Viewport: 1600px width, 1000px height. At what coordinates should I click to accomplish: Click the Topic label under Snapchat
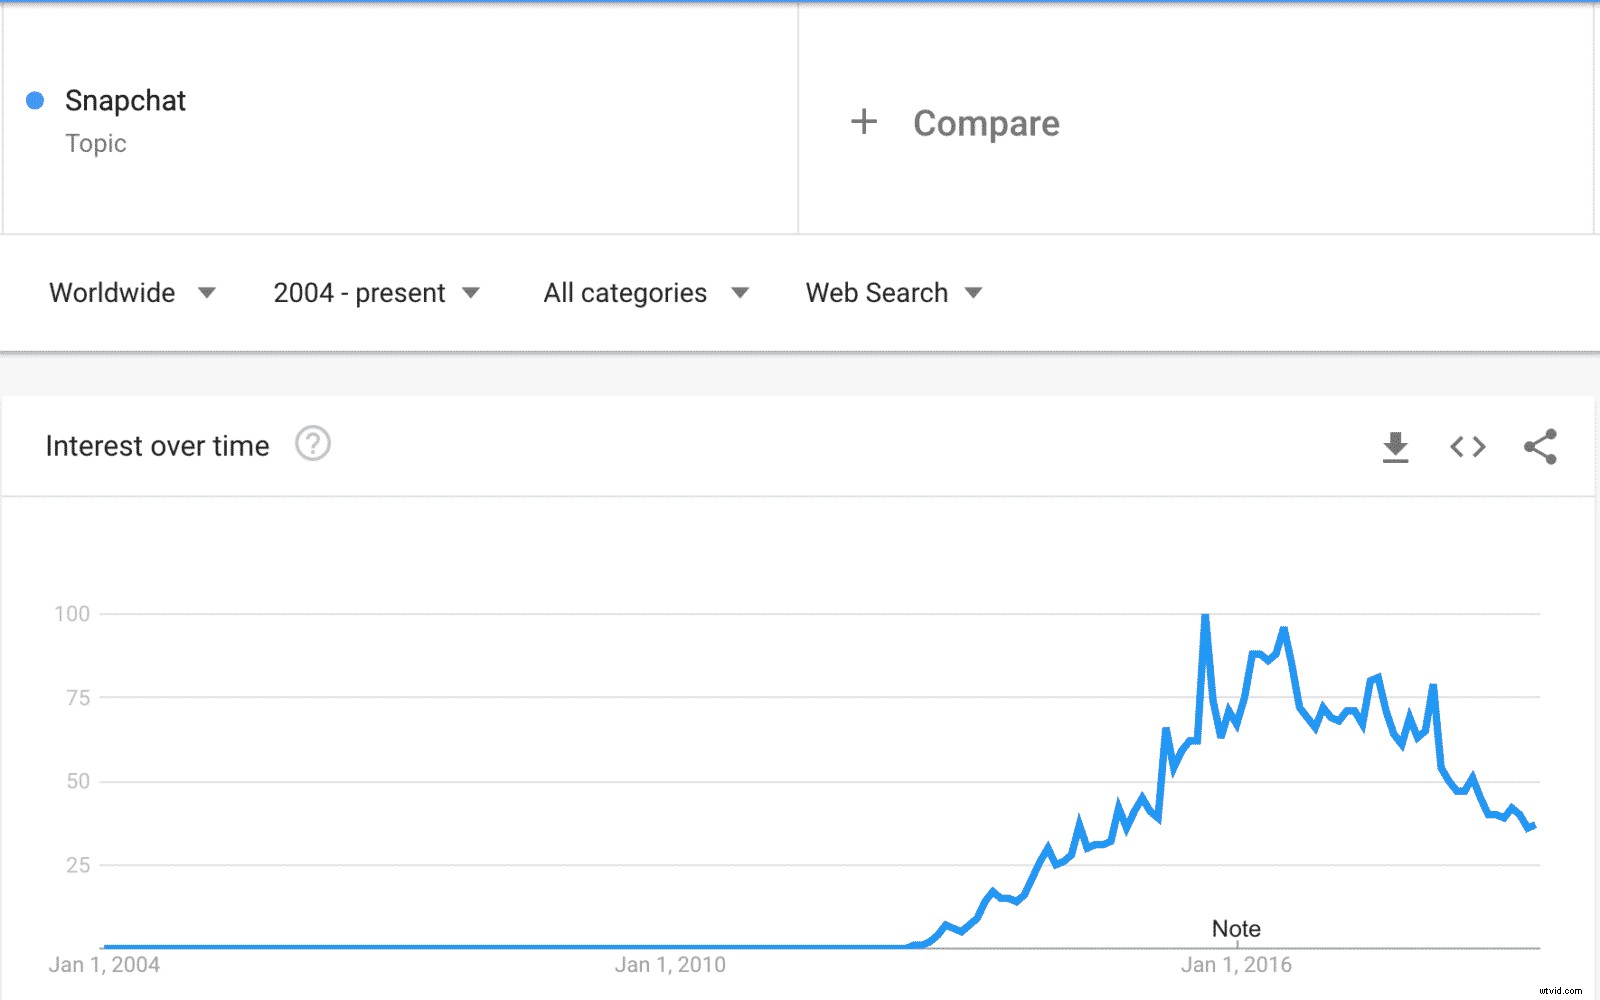(96, 144)
